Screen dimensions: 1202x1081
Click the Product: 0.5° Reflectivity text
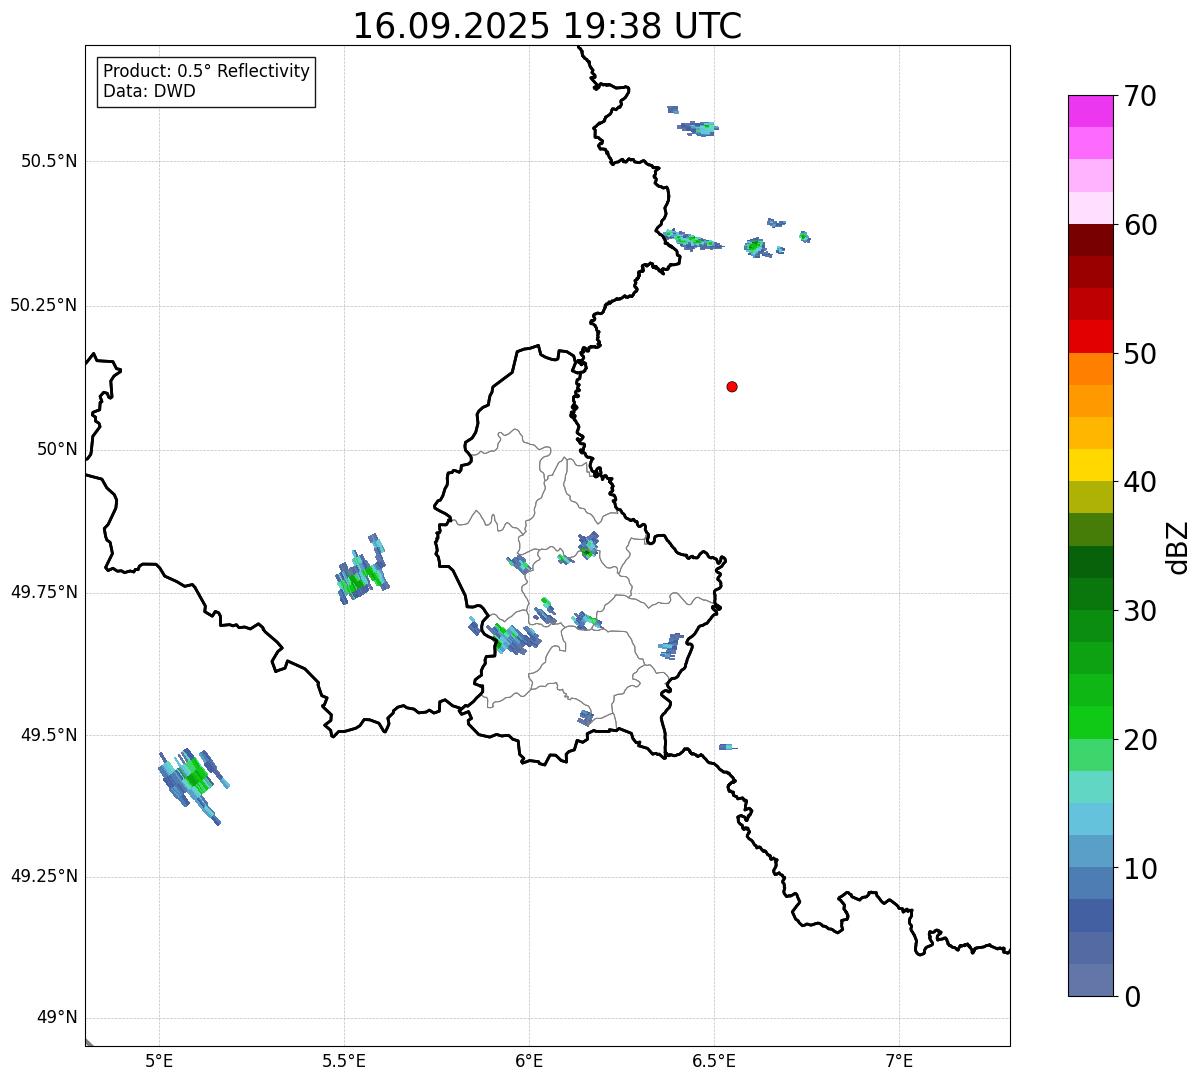[206, 71]
